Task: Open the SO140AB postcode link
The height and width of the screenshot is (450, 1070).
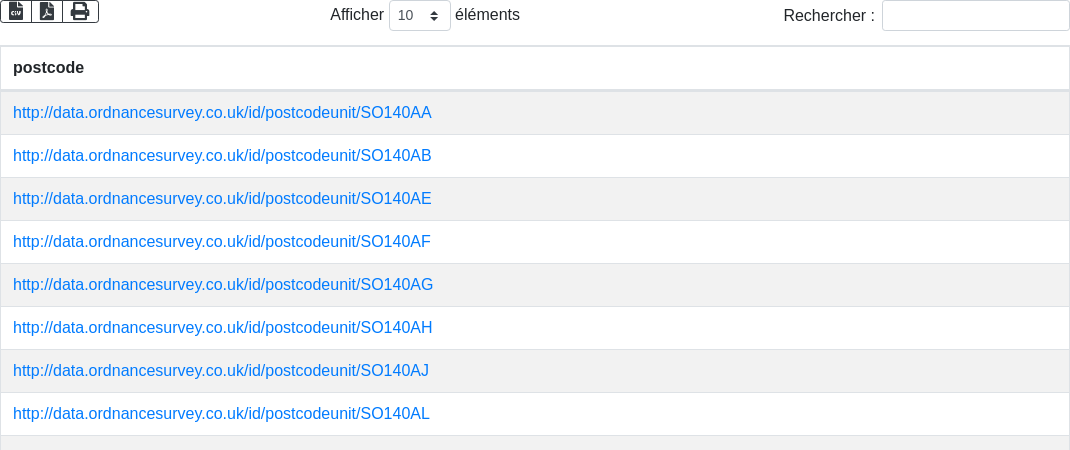Action: point(222,155)
